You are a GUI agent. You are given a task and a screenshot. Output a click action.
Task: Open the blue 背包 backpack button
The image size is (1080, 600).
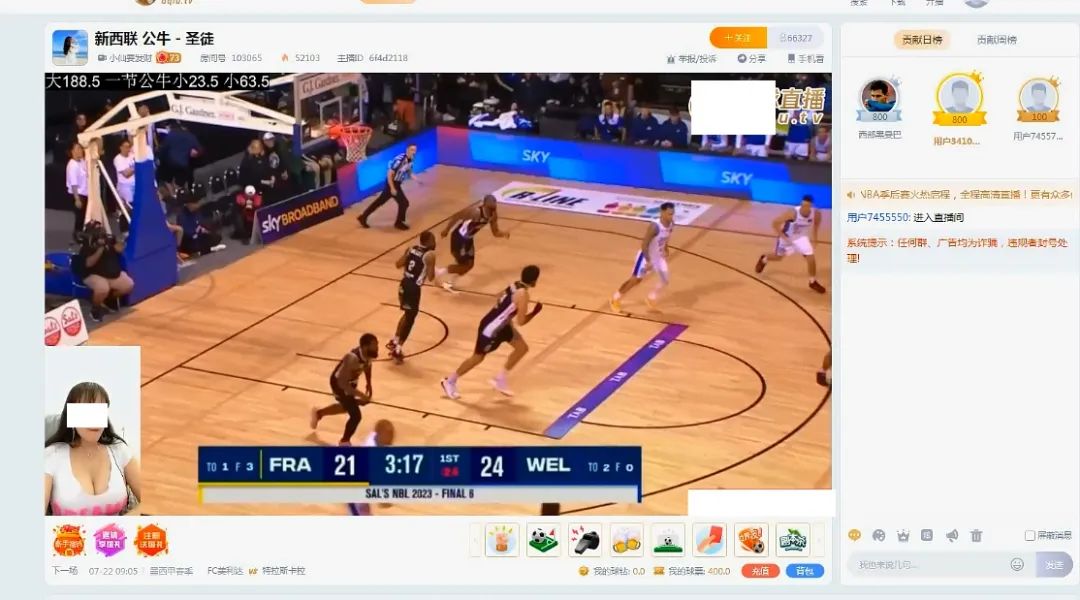805,571
